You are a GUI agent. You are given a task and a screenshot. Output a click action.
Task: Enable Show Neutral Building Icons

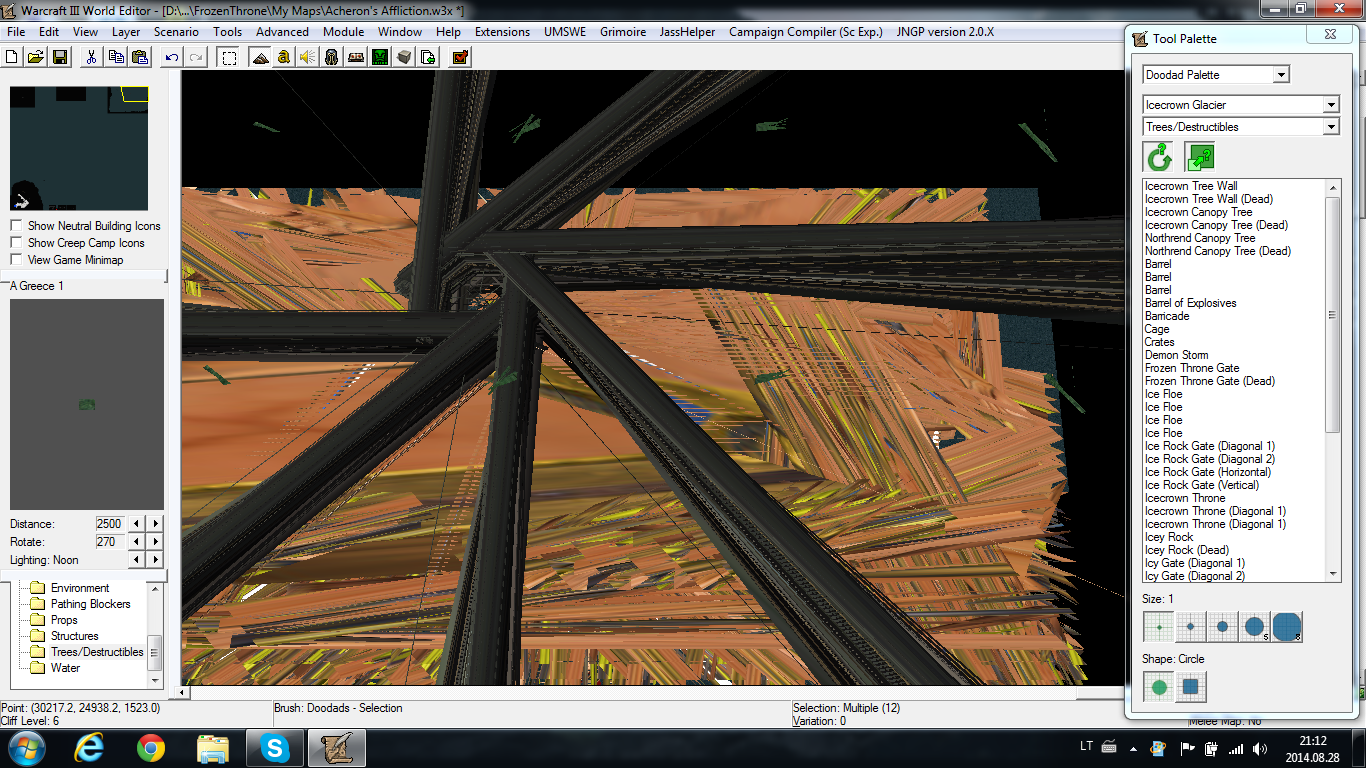(16, 226)
